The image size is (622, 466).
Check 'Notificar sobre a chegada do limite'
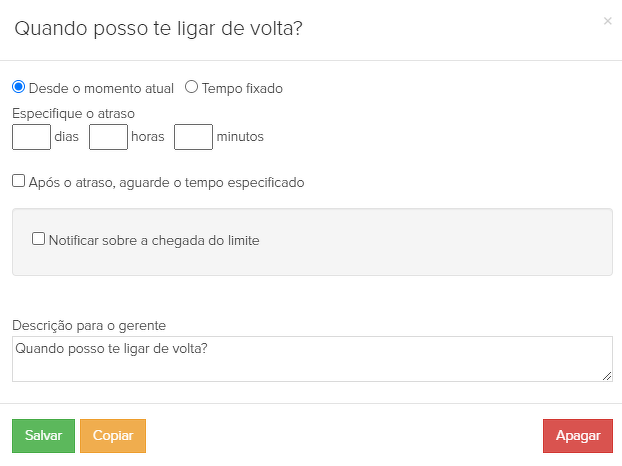[x=38, y=239]
